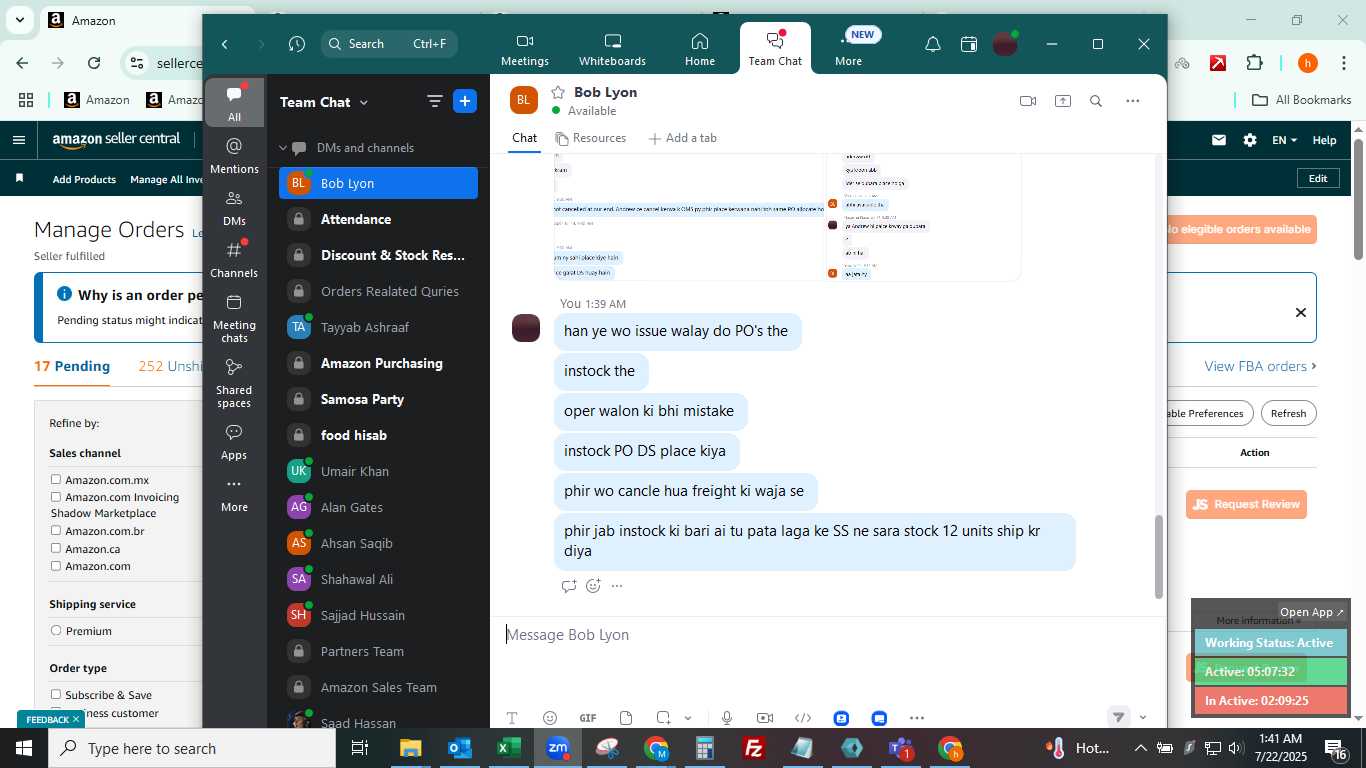Screen dimensions: 1366x768
Task: Open Mentions in Zoom sidebar
Action: (x=234, y=154)
